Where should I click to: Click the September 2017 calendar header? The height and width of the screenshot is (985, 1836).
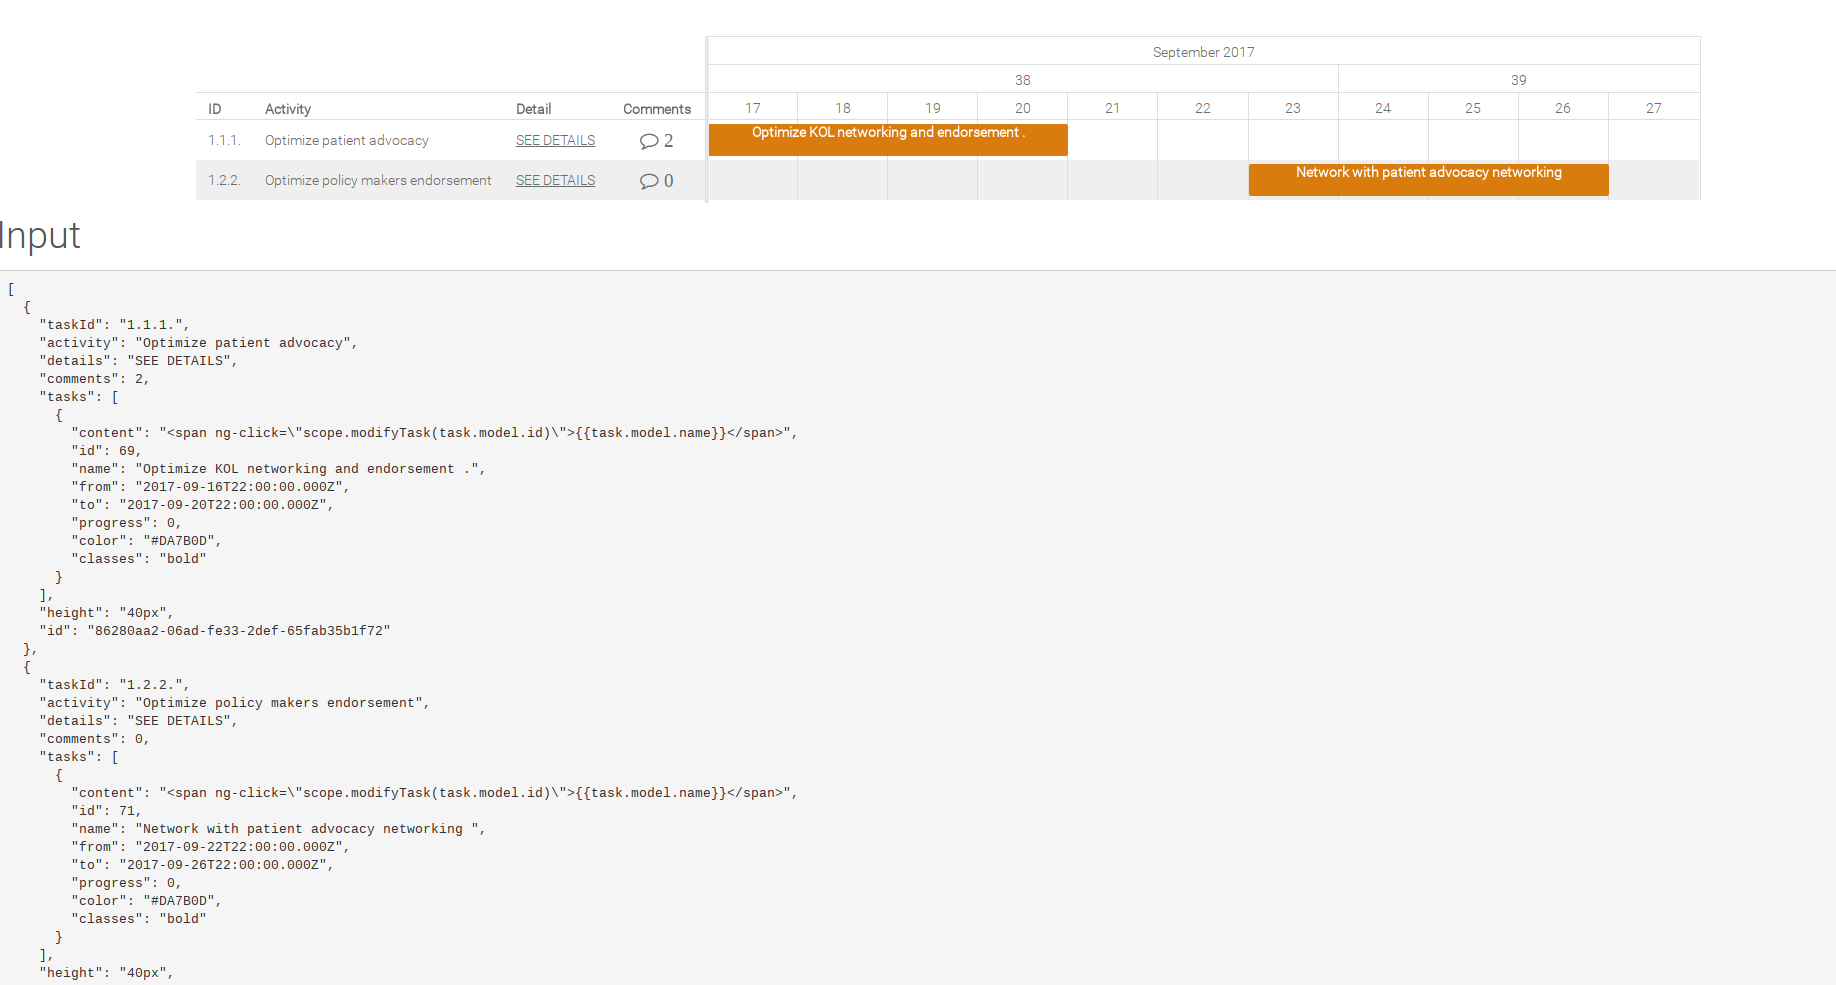click(1203, 51)
